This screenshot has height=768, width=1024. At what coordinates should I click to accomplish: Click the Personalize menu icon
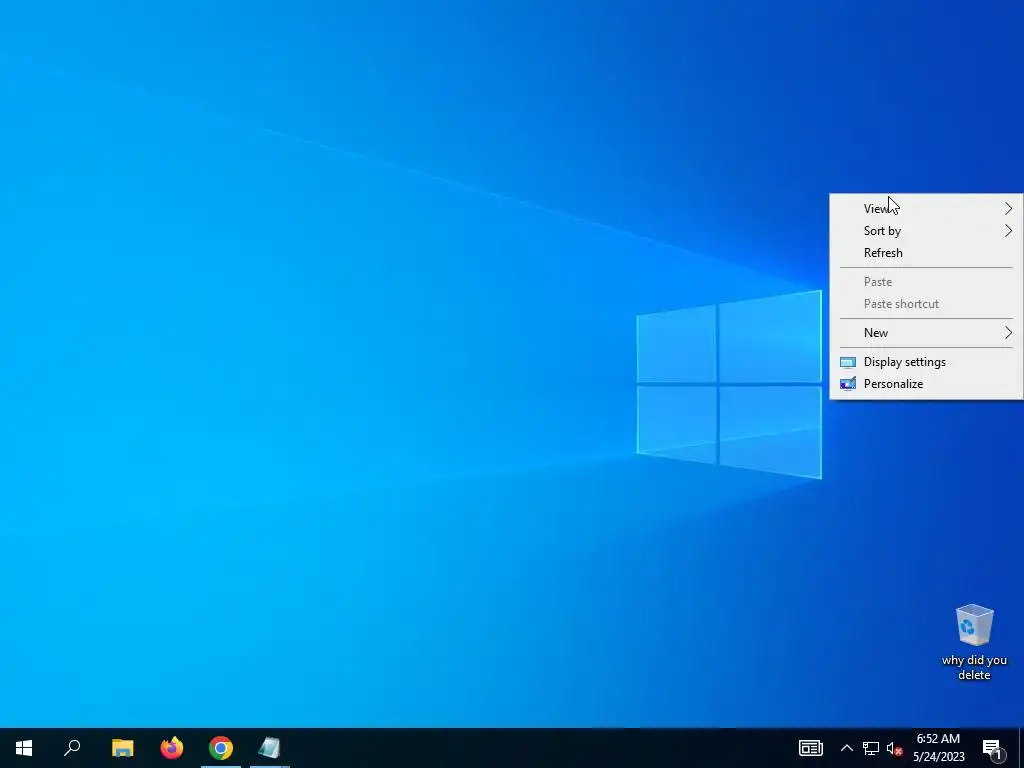pos(848,384)
